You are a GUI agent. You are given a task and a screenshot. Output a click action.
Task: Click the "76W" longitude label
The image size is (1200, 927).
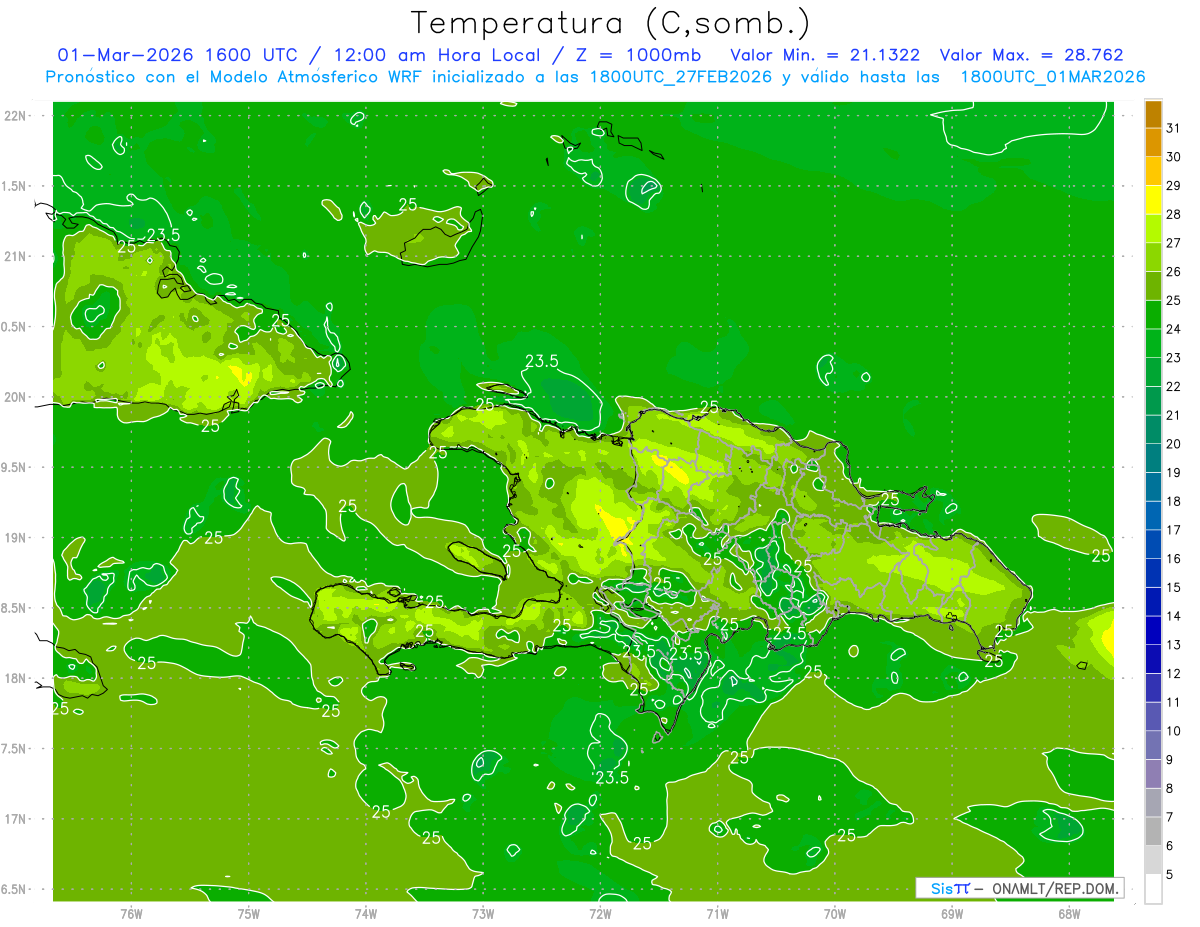(x=131, y=913)
